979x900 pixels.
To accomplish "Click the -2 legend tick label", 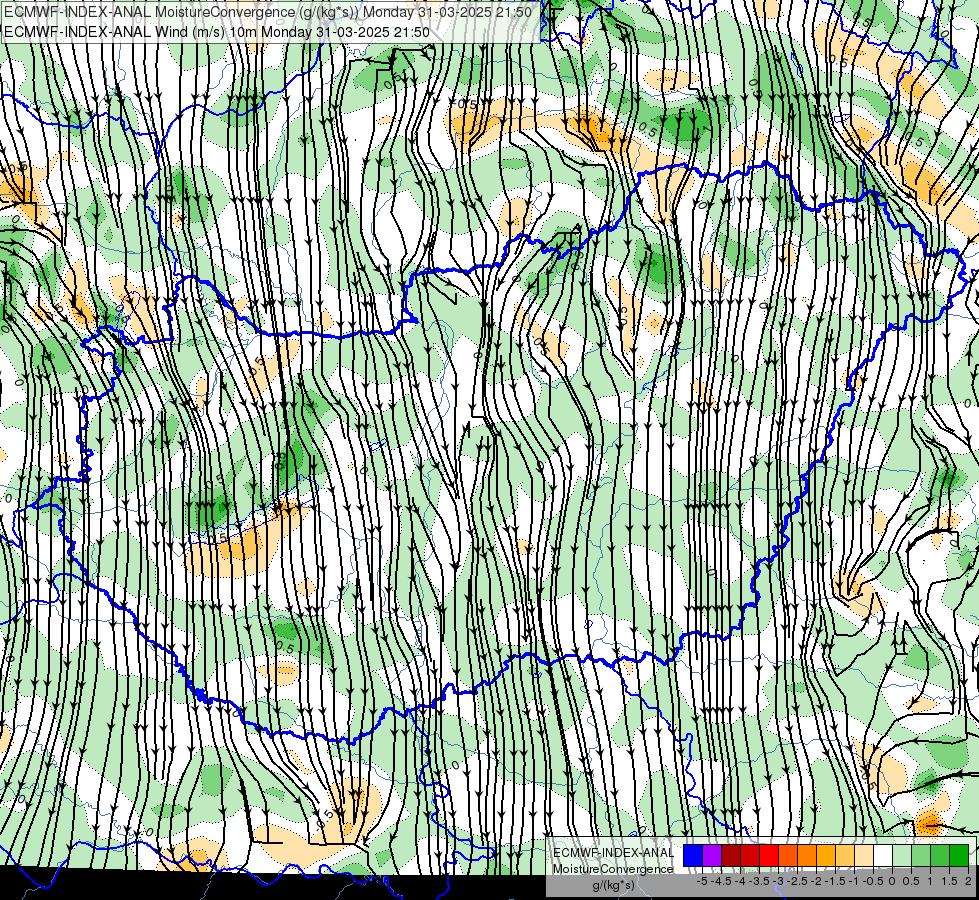I will click(x=816, y=881).
